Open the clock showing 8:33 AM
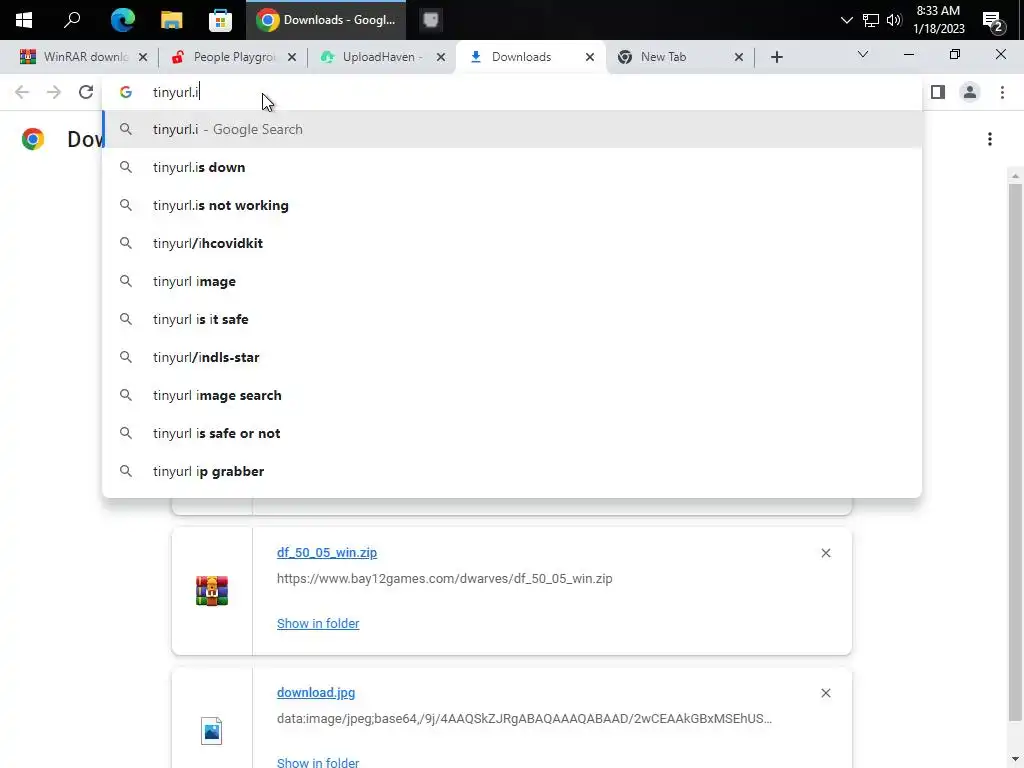1024x768 pixels. tap(938, 20)
